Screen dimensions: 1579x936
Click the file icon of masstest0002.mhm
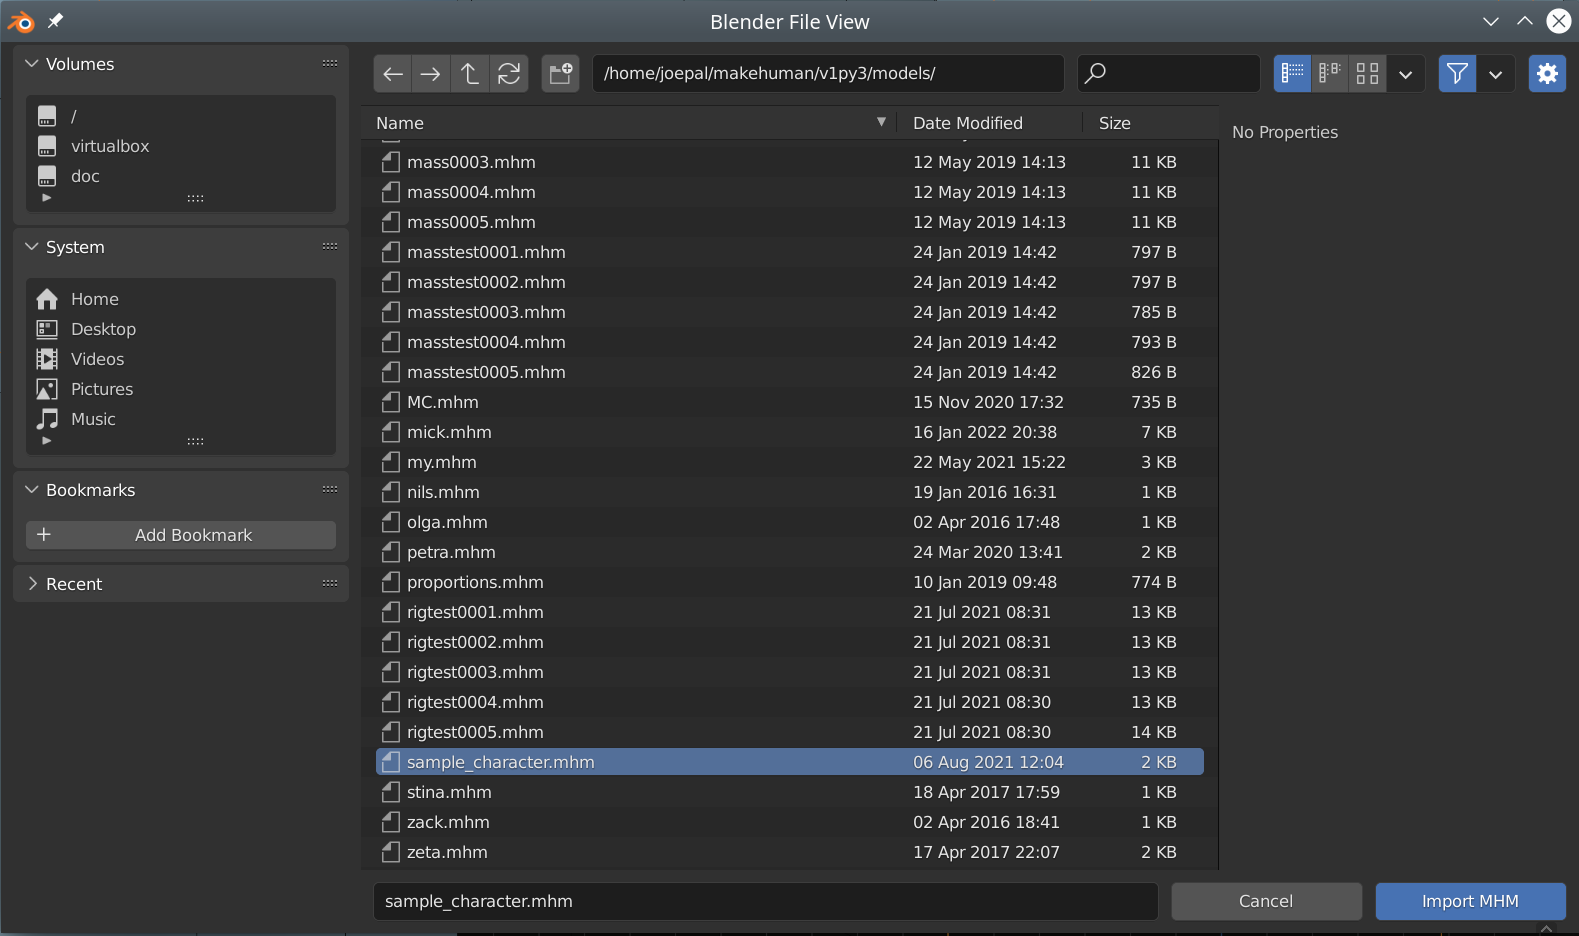[x=391, y=282]
